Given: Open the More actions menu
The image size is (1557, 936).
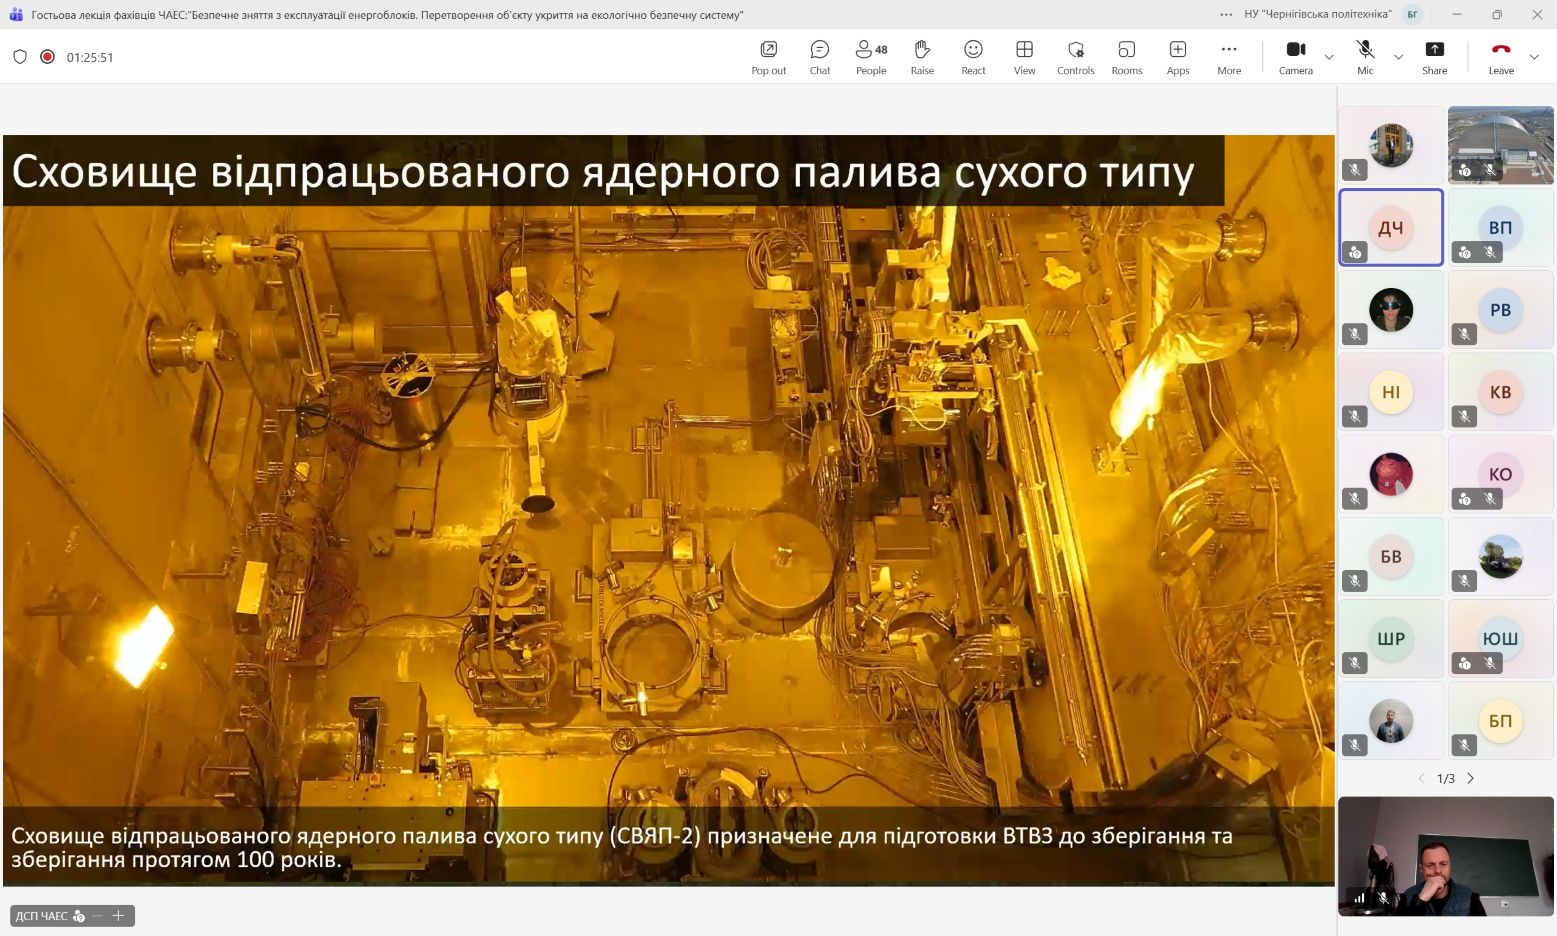Looking at the screenshot, I should point(1228,57).
